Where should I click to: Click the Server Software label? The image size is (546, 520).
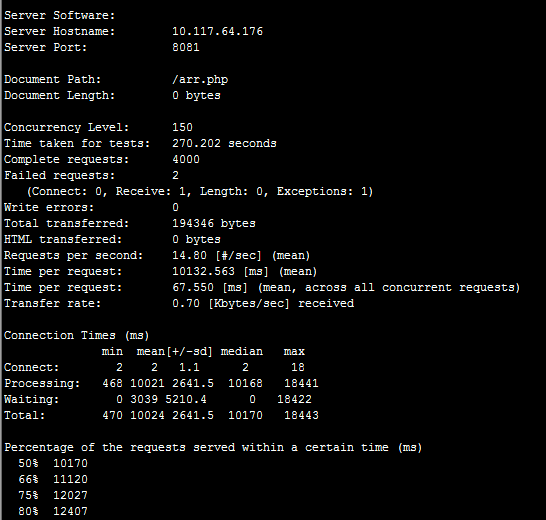[x=60, y=15]
